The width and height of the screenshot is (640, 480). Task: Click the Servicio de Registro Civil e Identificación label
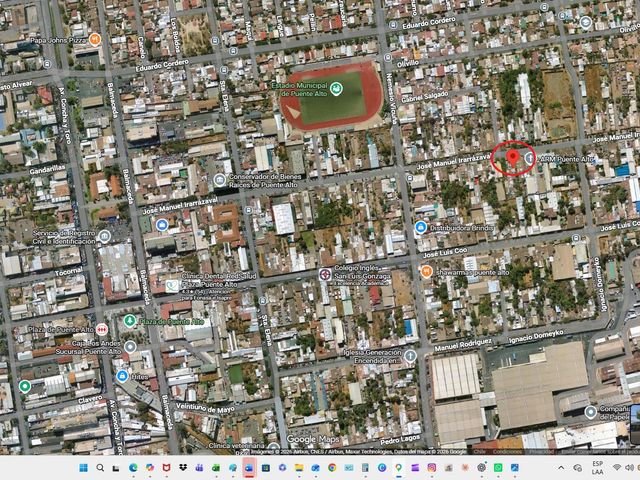pyautogui.click(x=64, y=237)
